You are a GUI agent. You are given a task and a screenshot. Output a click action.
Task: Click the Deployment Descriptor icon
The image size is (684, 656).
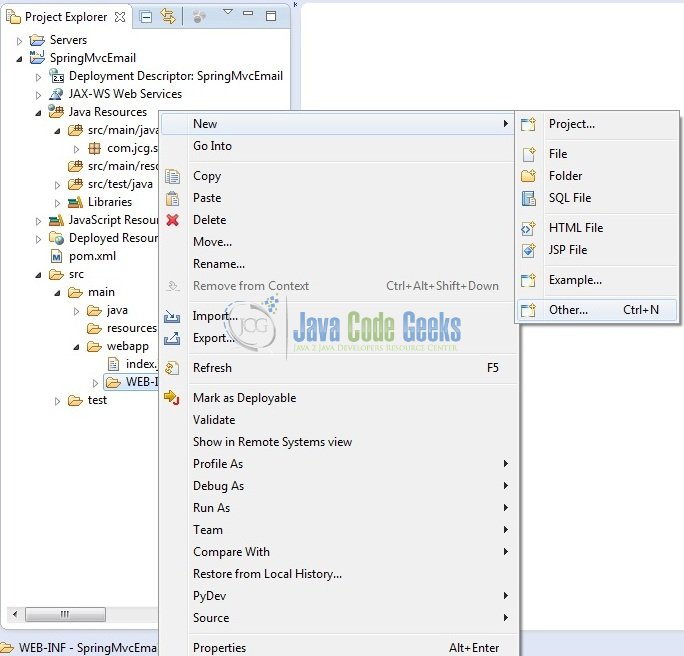[56, 75]
